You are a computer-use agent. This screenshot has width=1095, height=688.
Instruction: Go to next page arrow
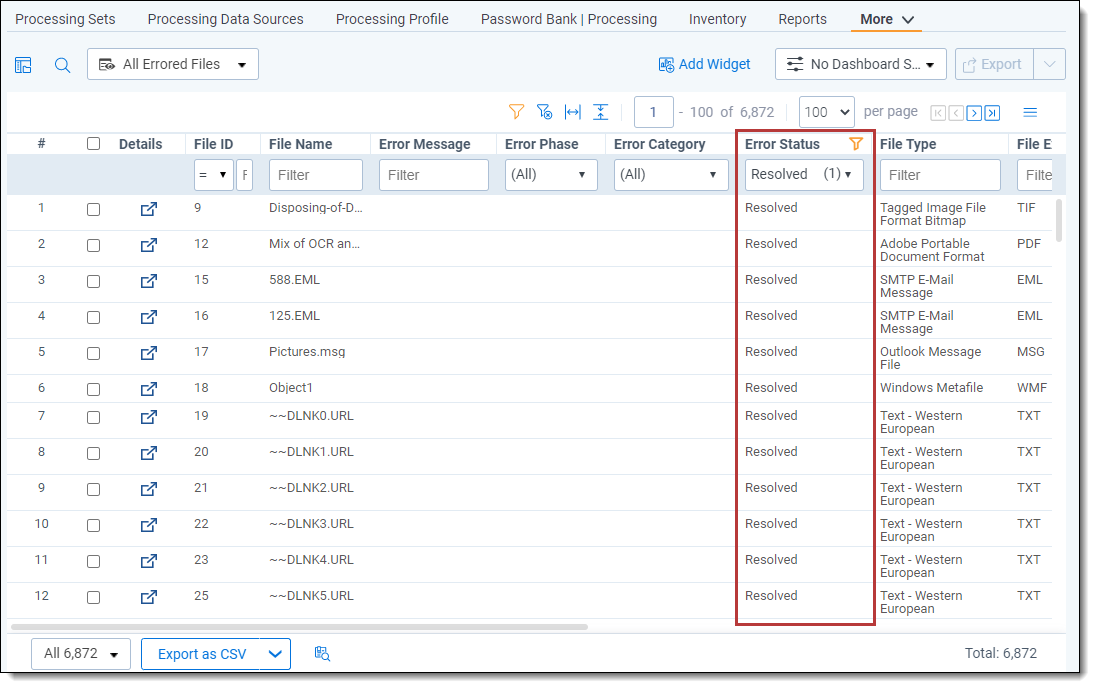point(974,113)
